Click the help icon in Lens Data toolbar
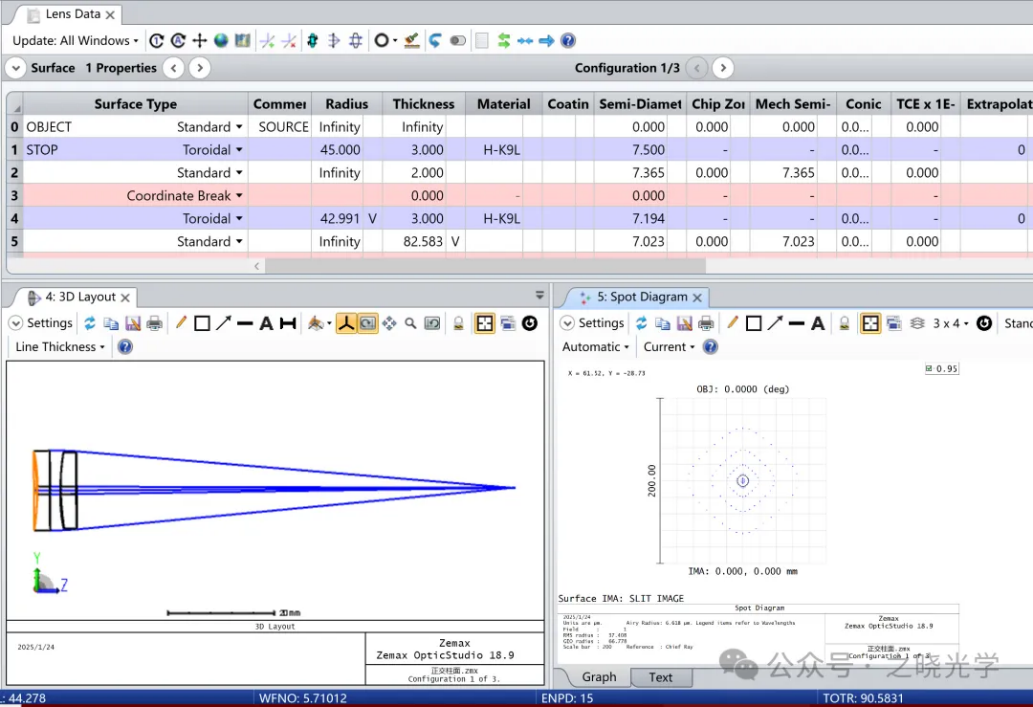 pos(568,41)
